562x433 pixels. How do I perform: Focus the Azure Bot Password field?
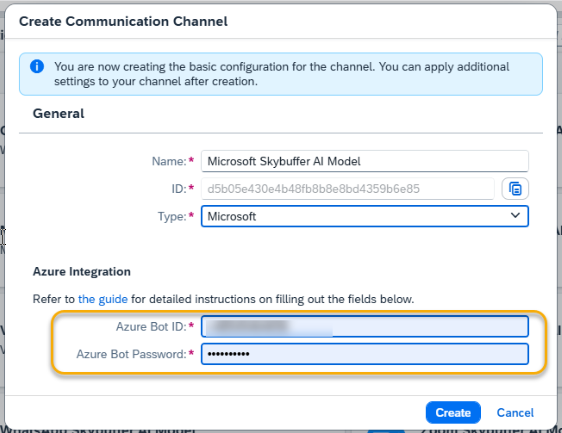click(x=365, y=354)
